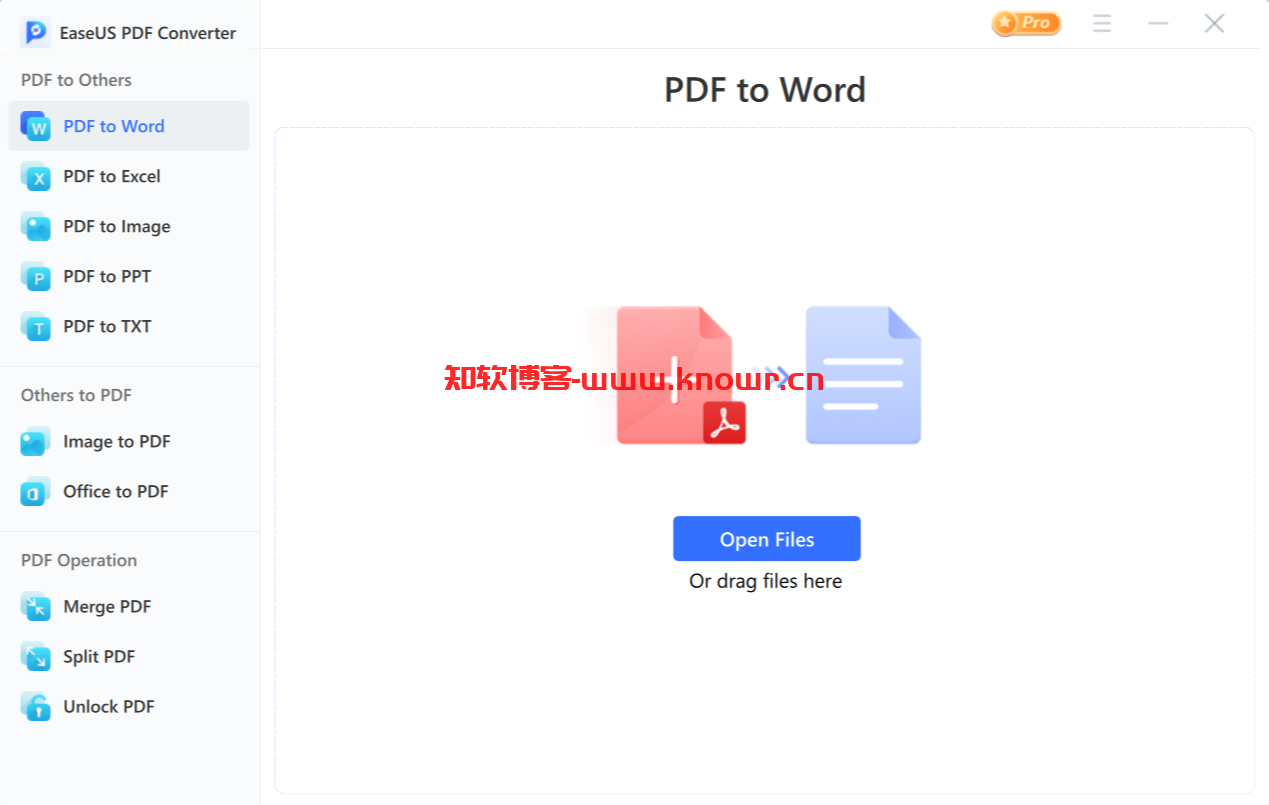Click the Split PDF icon
This screenshot has width=1269, height=805.
[35, 656]
